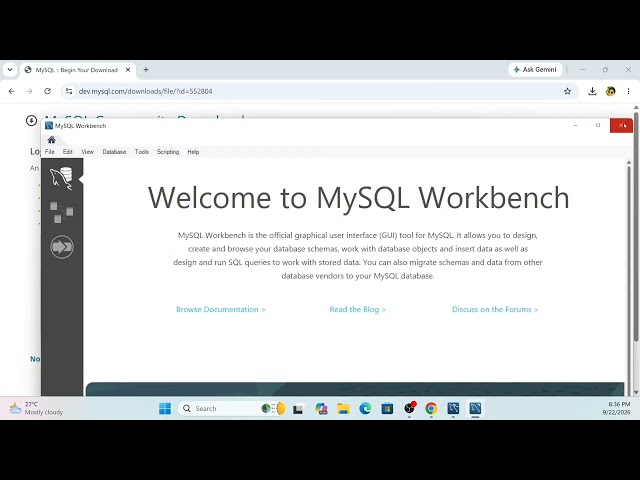Image resolution: width=640 pixels, height=480 pixels.
Task: Open the Chrome three-dot menu
Action: pyautogui.click(x=629, y=91)
